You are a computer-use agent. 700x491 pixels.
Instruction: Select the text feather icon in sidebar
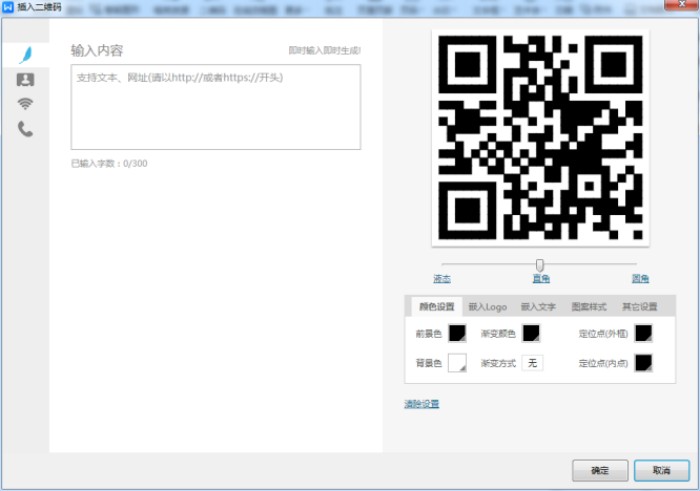(25, 55)
